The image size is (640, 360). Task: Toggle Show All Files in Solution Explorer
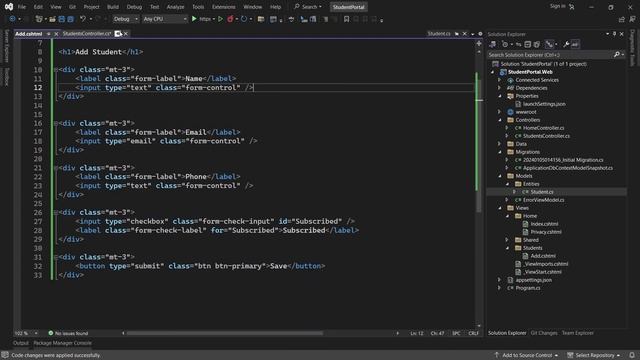click(x=537, y=44)
